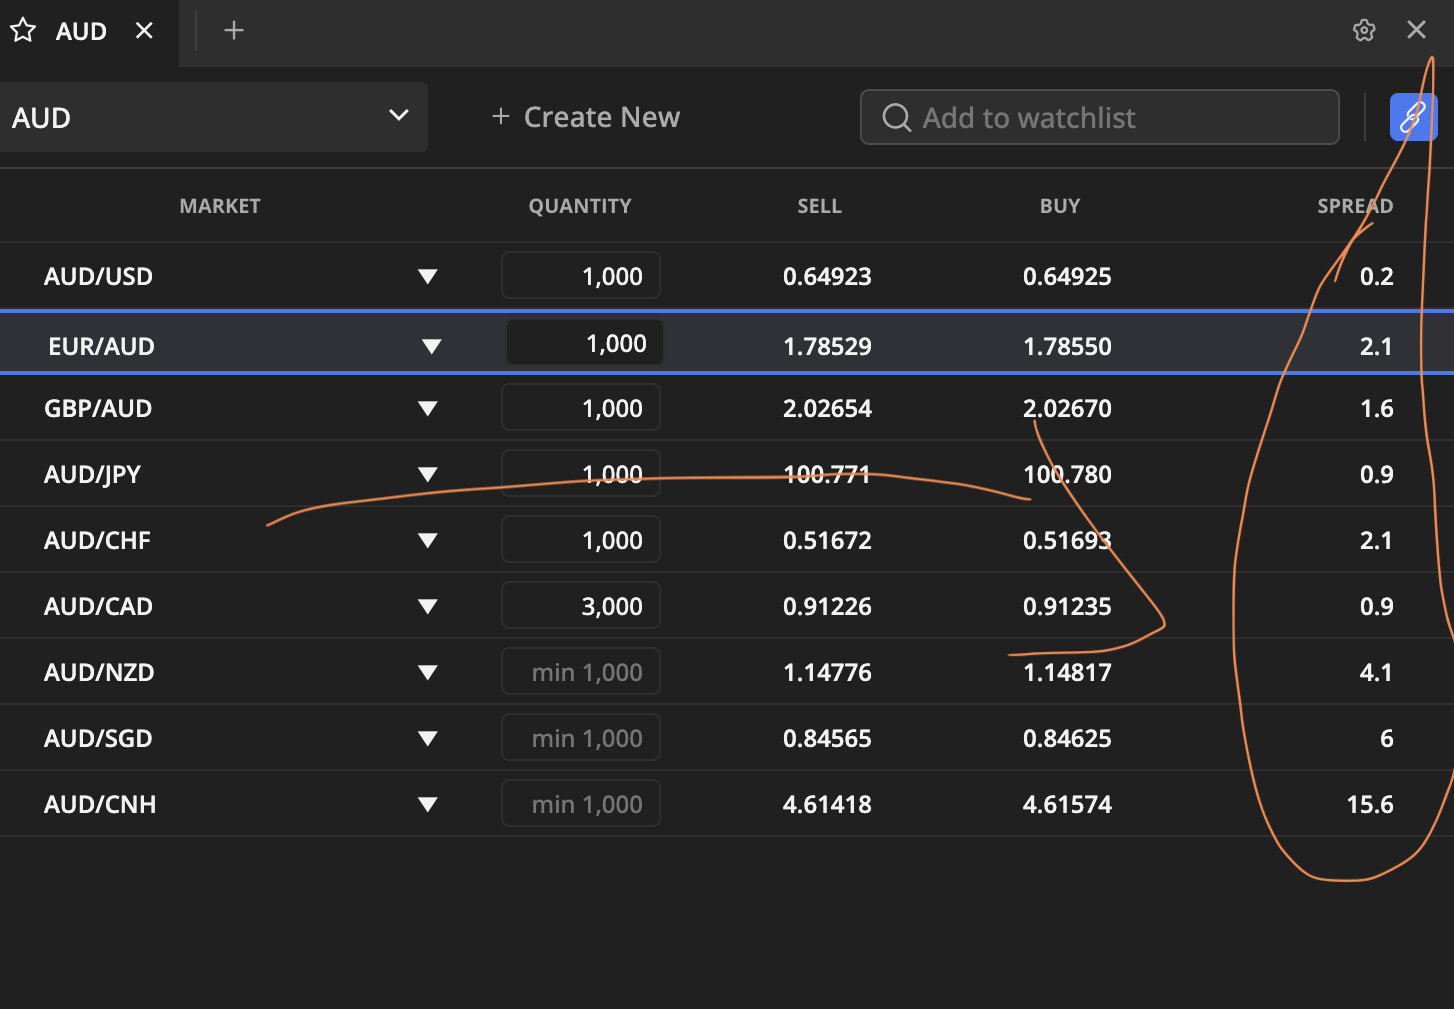
Task: Buy AUD/USD at 0.64925
Action: 1067,276
